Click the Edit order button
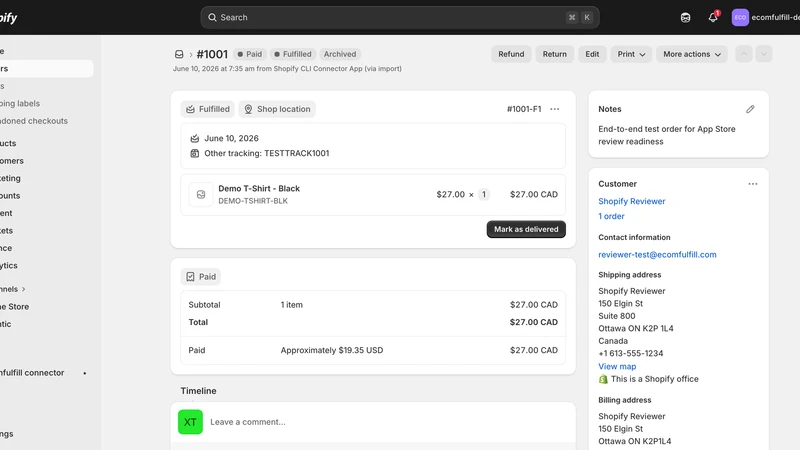800x450 pixels. [x=592, y=54]
